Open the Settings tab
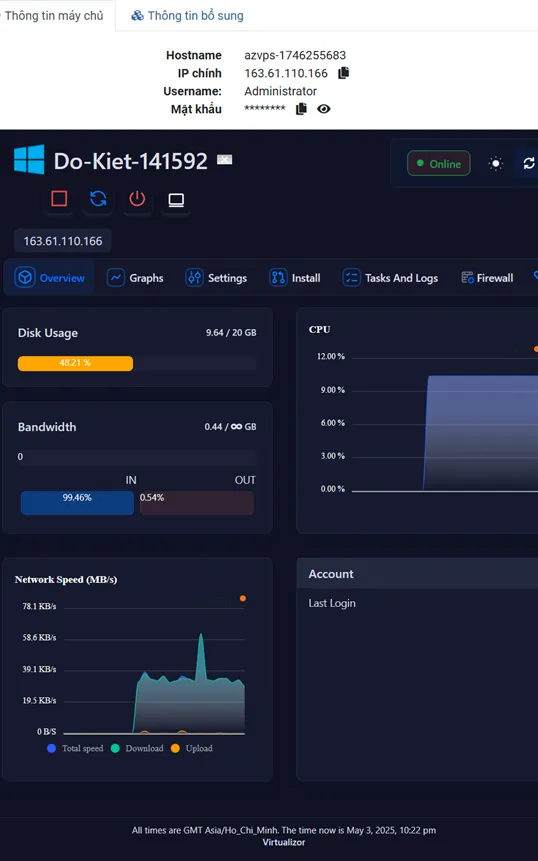The image size is (538, 861). pyautogui.click(x=216, y=278)
